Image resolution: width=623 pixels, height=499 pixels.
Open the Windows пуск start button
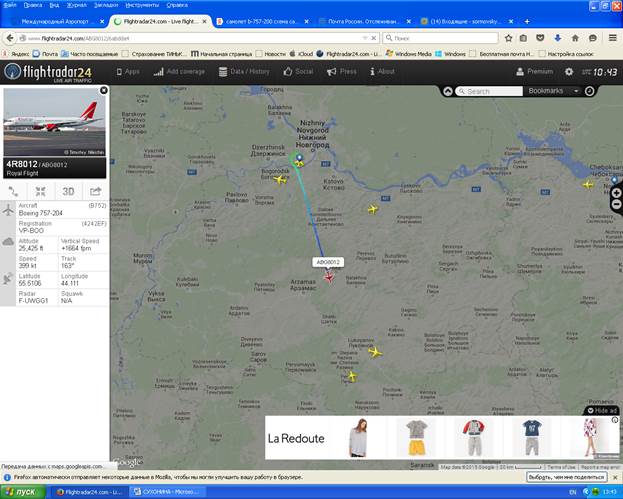[22, 492]
